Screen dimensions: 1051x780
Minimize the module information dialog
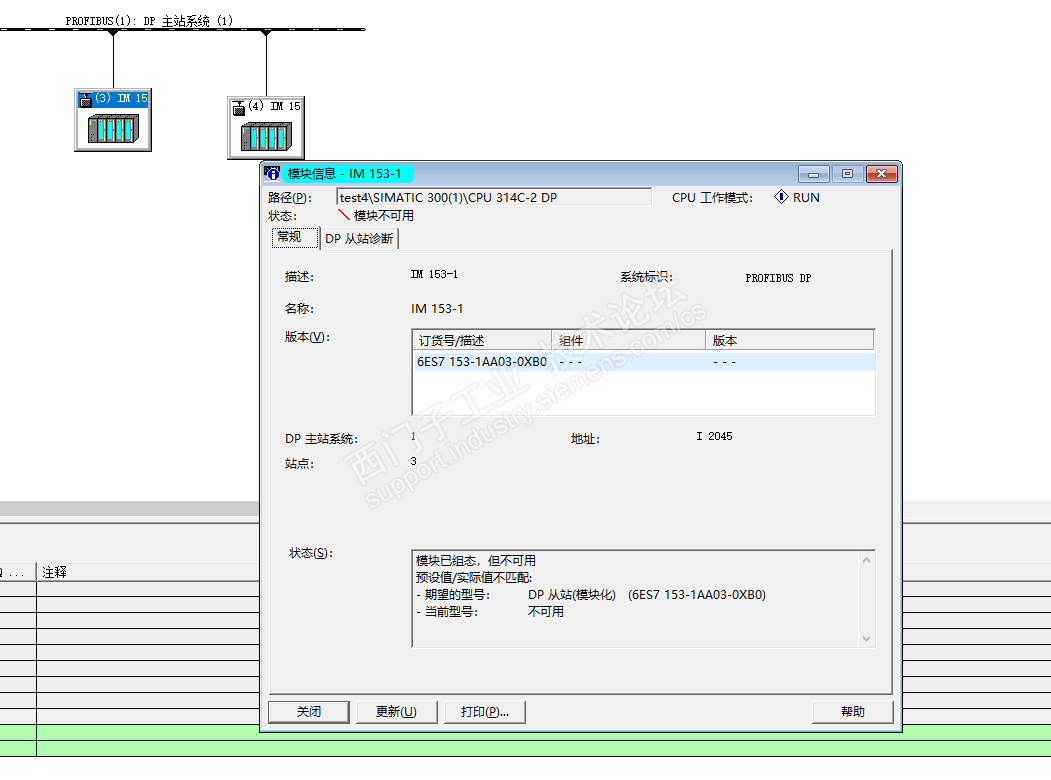(x=814, y=174)
